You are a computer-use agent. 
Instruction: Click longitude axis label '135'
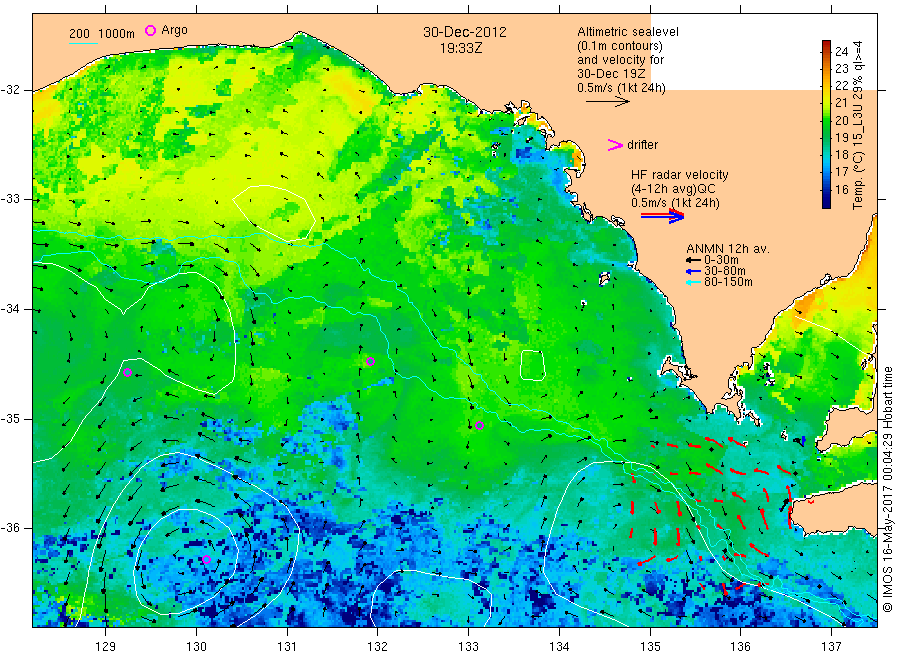tap(650, 647)
